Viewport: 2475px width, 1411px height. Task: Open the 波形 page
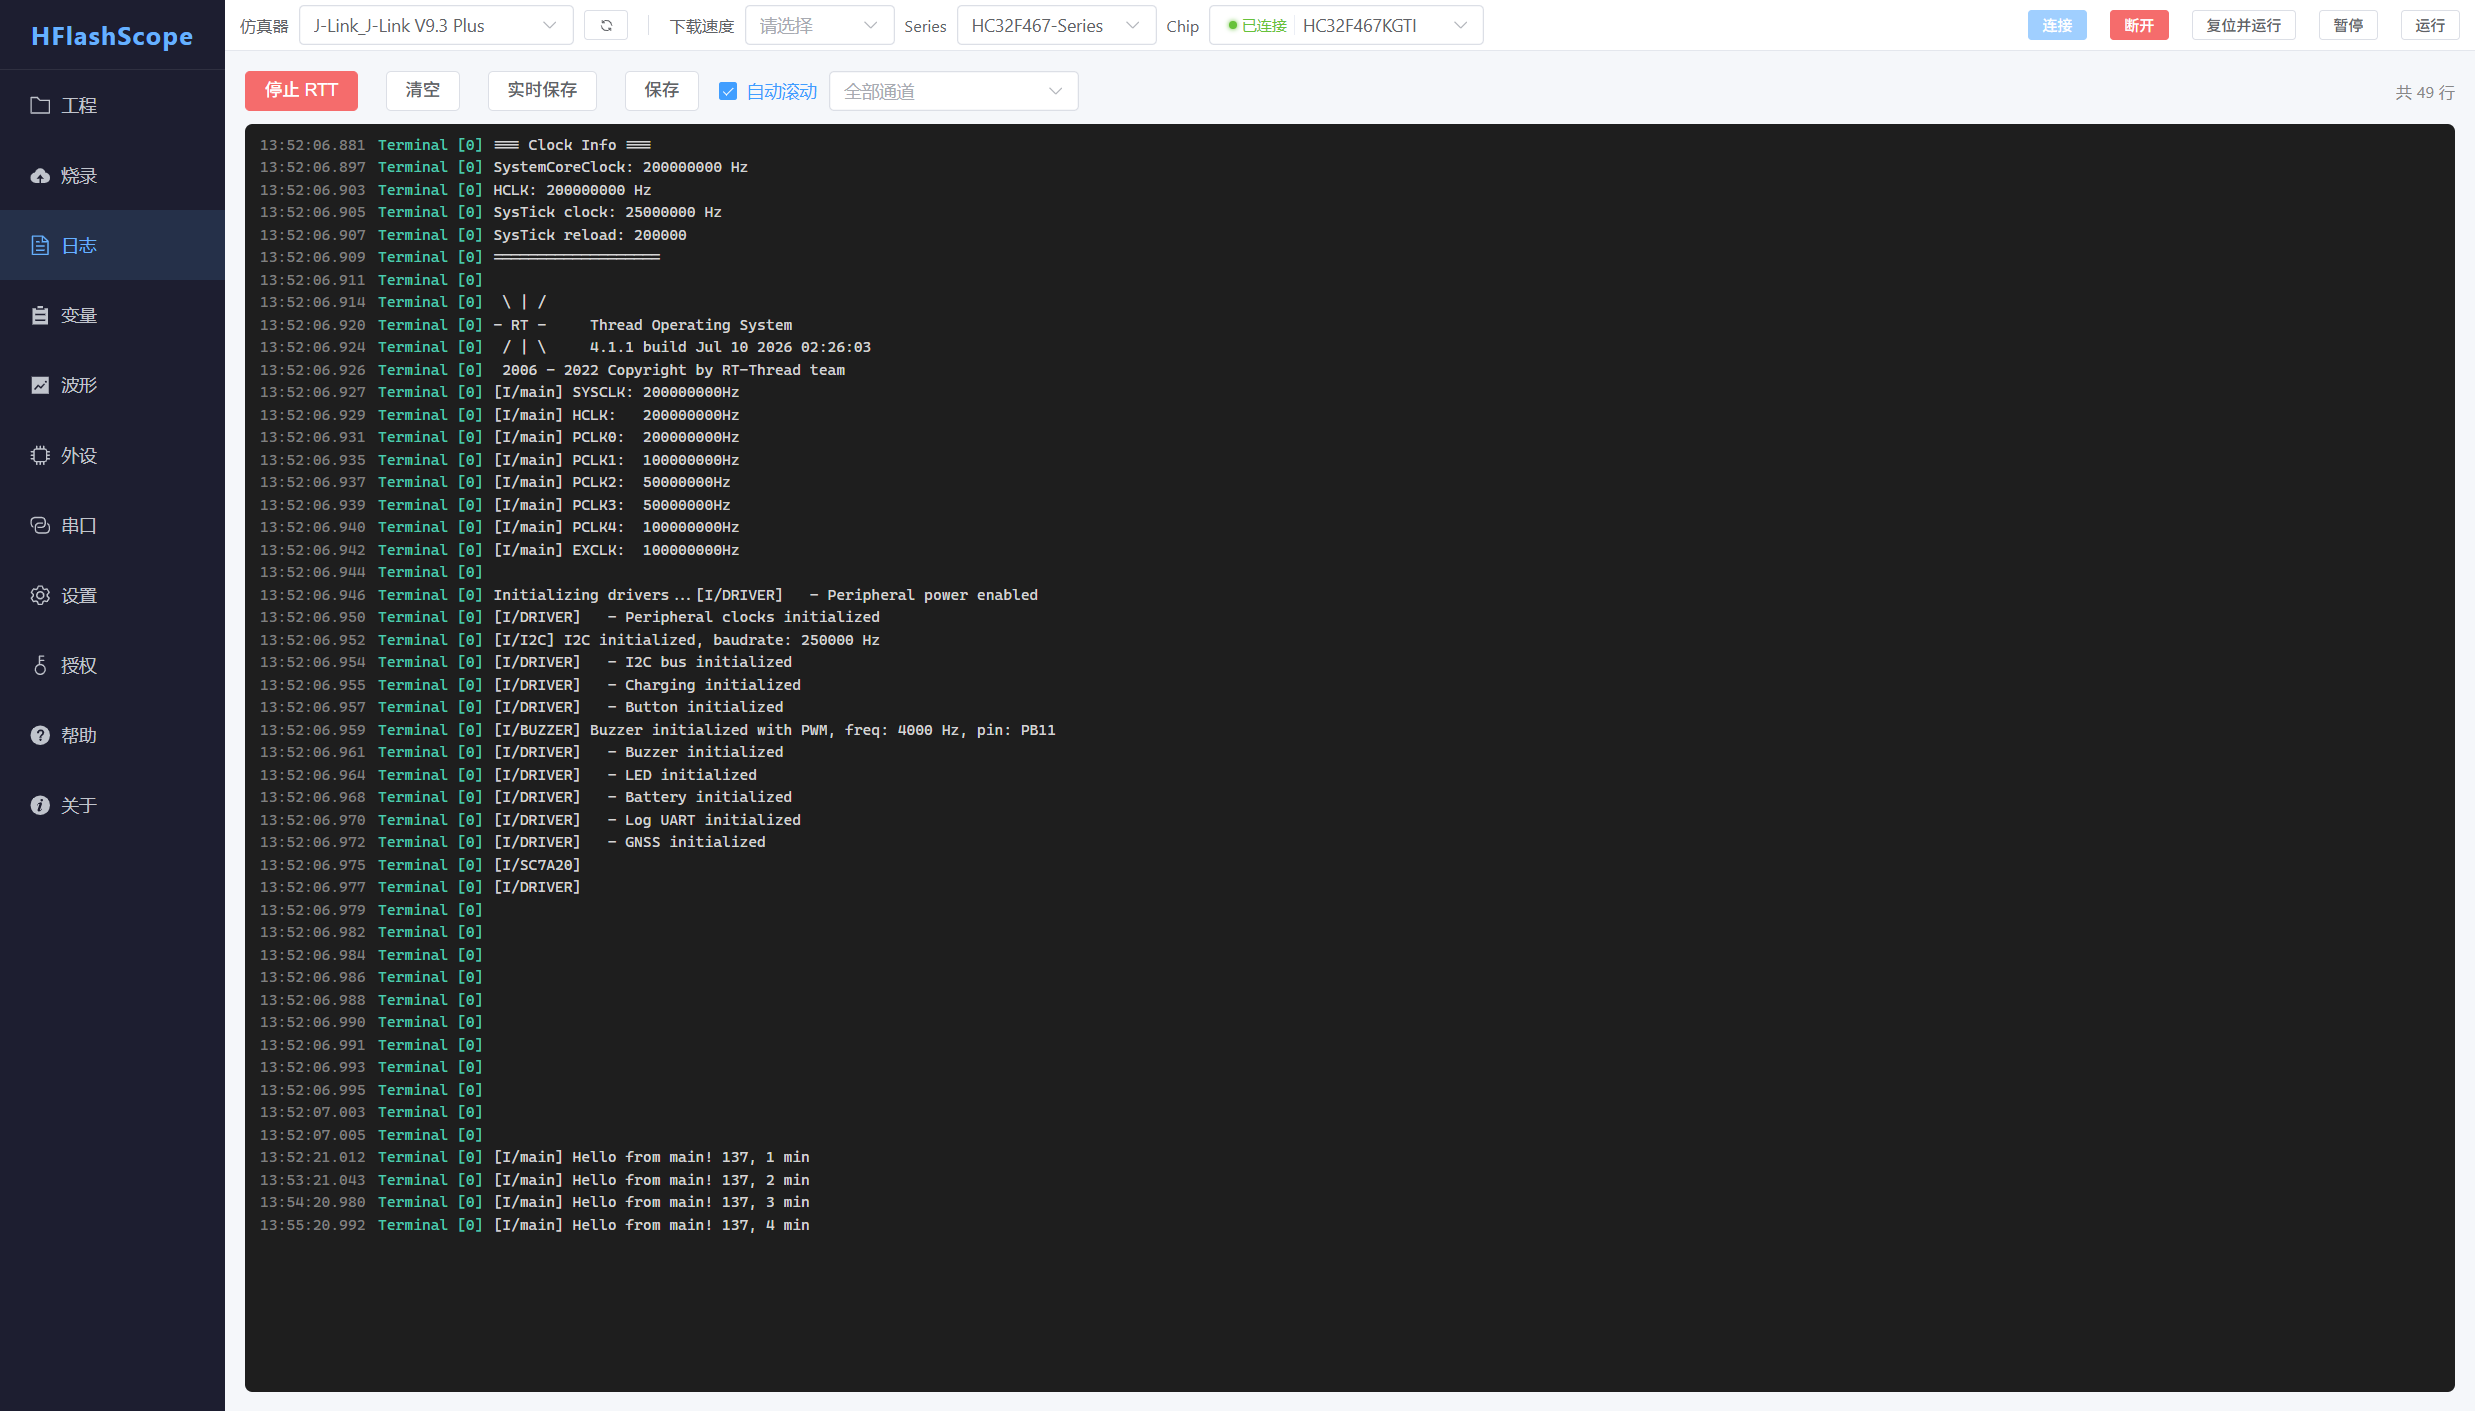click(112, 385)
